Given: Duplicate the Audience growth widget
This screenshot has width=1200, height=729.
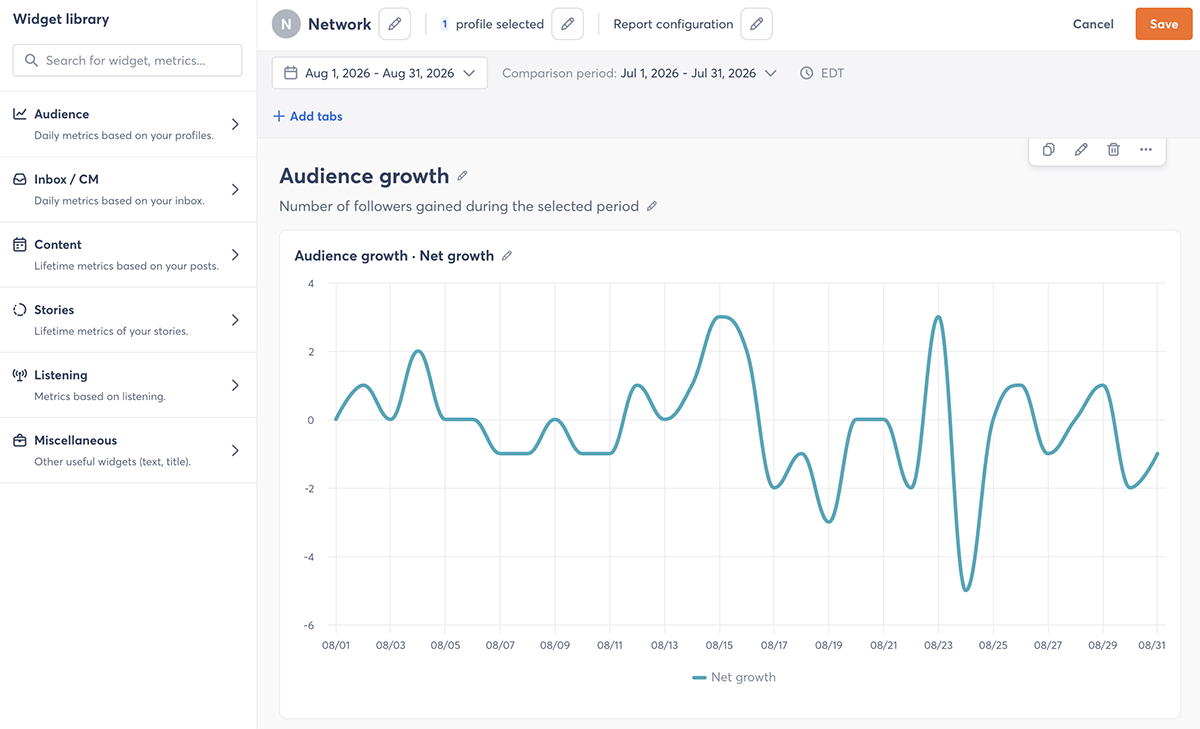Looking at the screenshot, I should pyautogui.click(x=1049, y=150).
